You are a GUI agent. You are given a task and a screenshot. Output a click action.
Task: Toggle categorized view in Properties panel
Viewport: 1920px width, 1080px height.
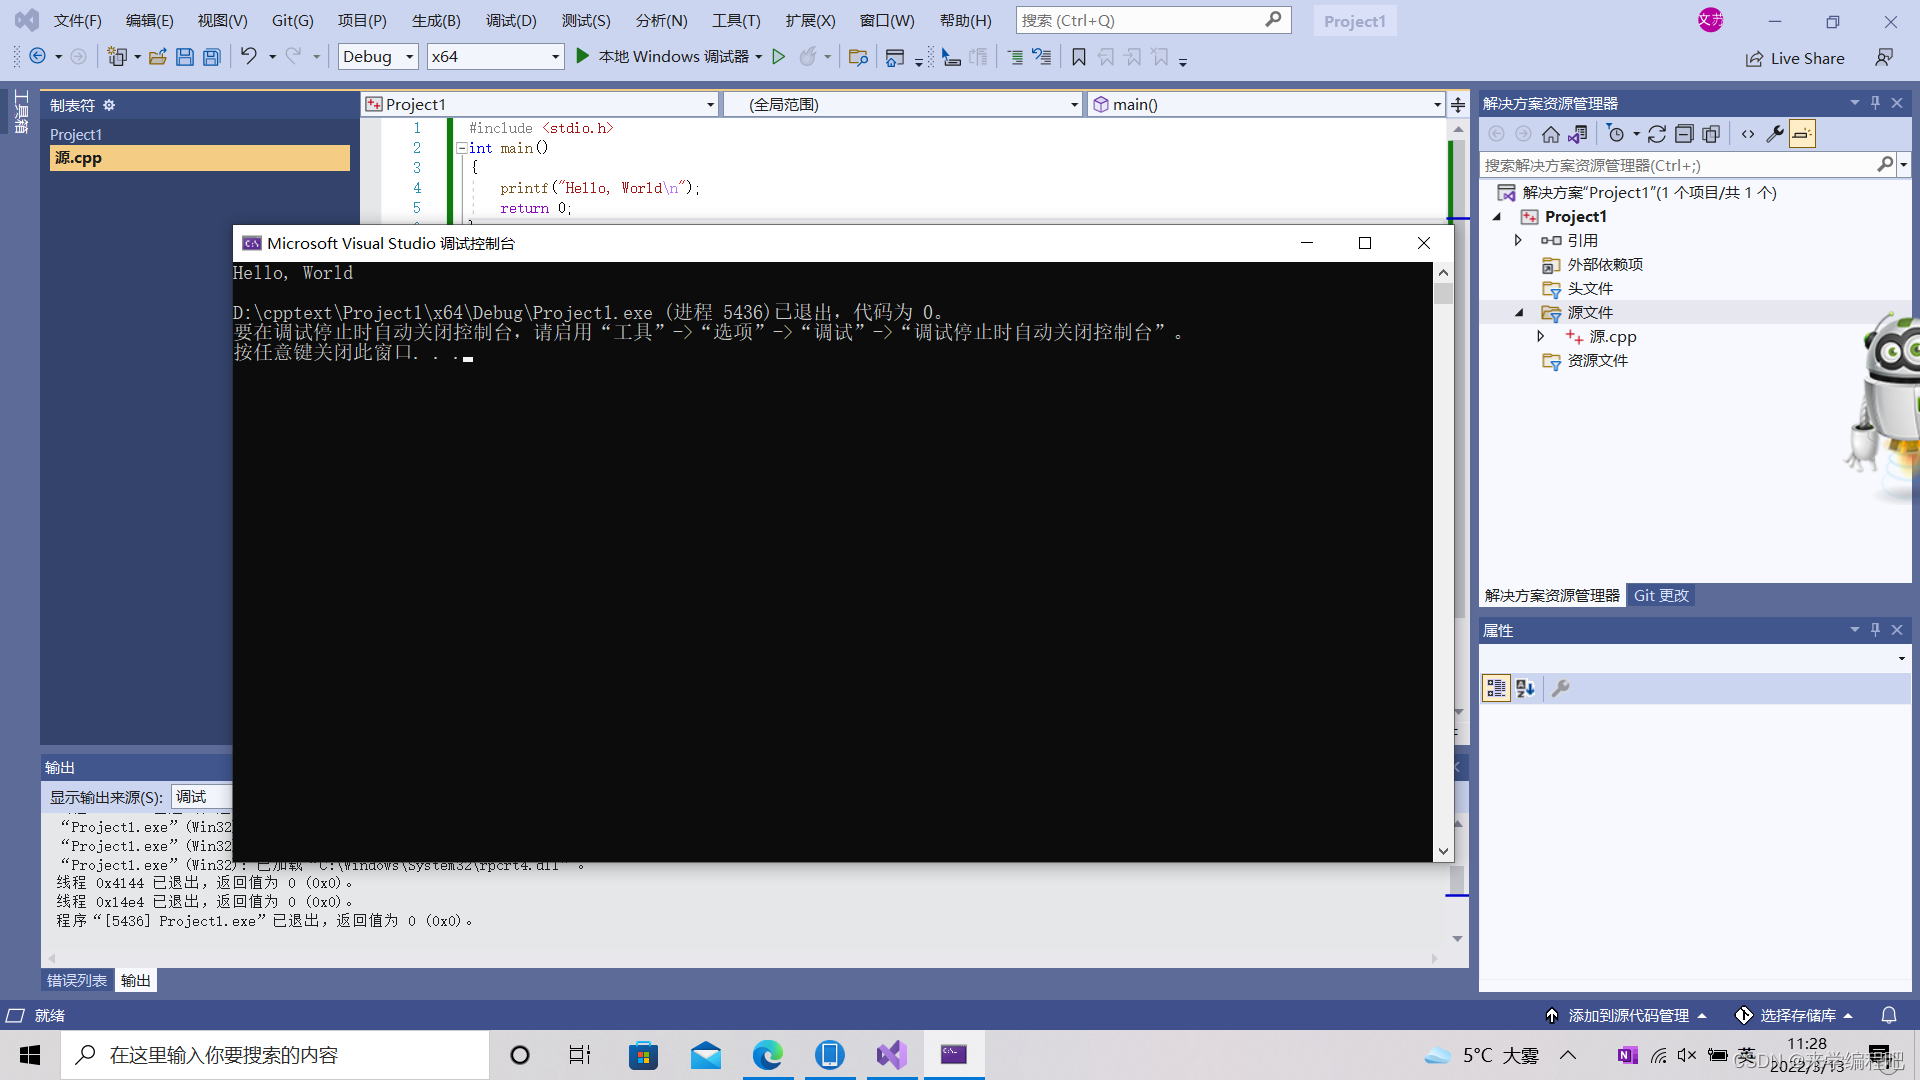1496,688
